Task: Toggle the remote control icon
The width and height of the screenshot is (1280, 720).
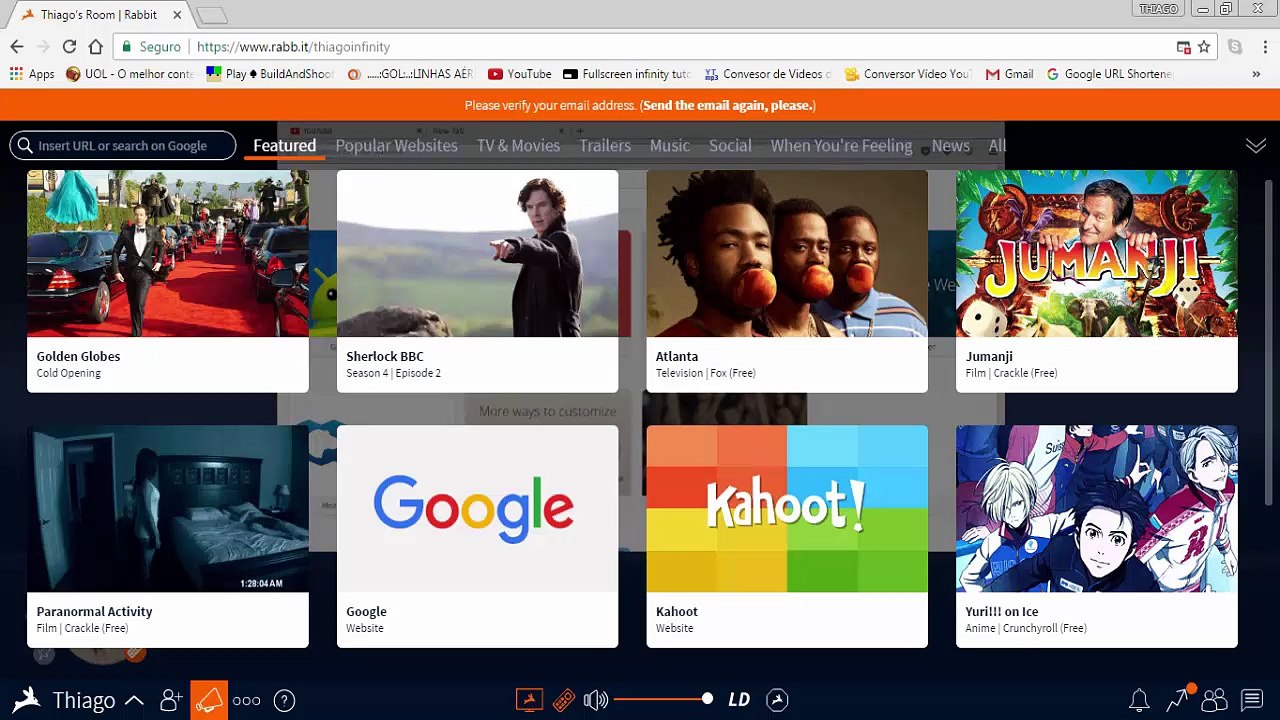Action: [x=563, y=700]
